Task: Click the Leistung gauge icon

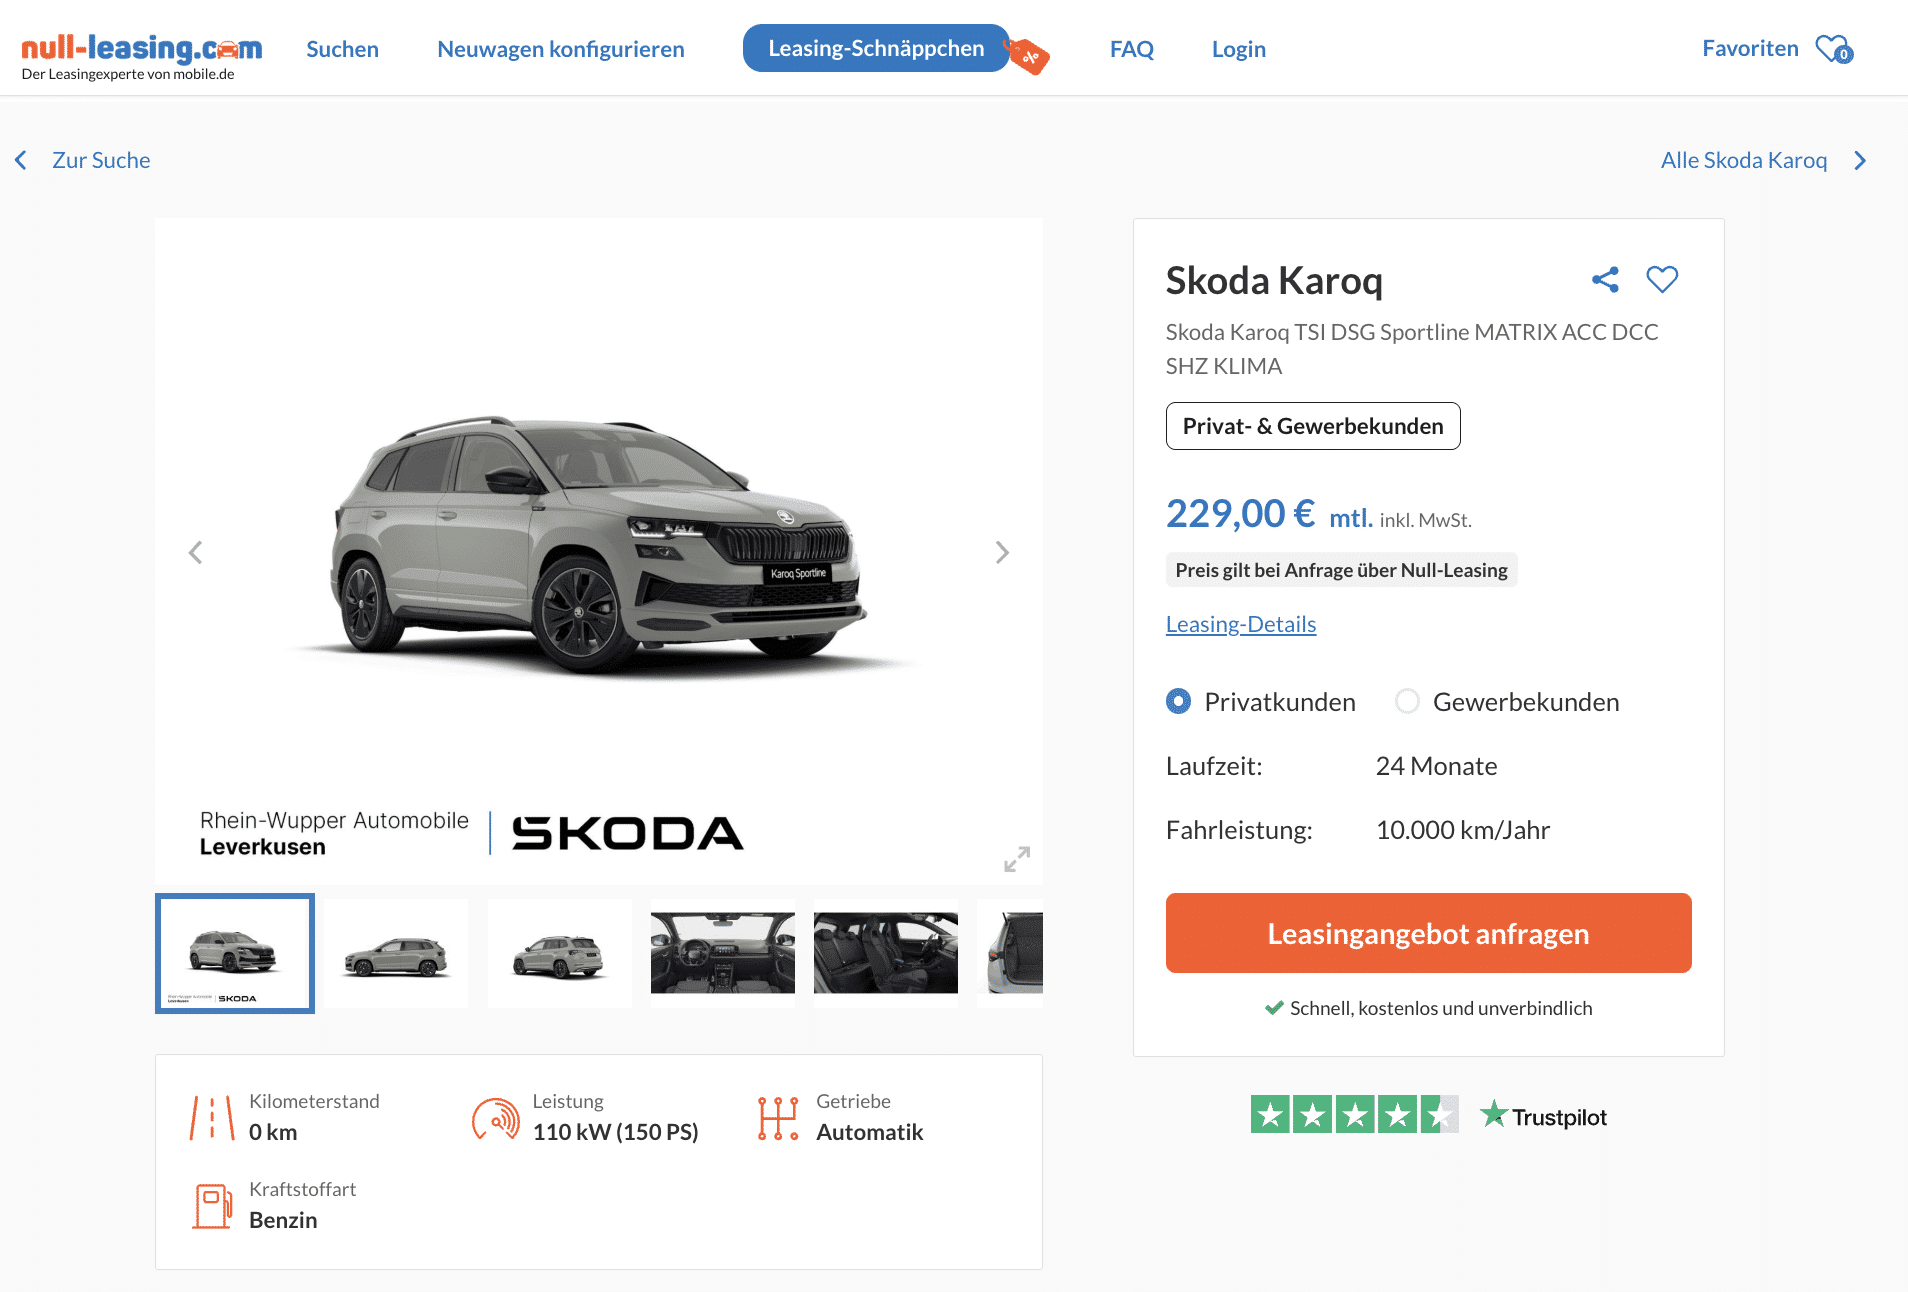Action: coord(496,1119)
